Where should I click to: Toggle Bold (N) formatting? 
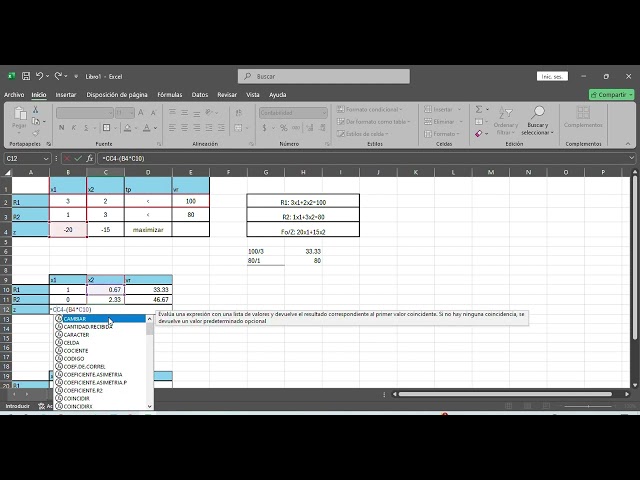62,128
